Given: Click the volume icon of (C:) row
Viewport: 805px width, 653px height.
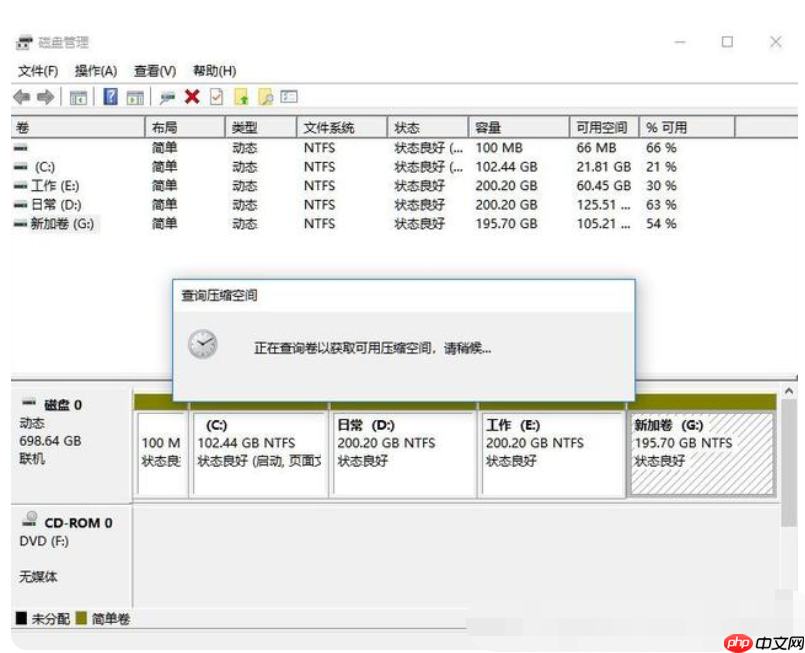Looking at the screenshot, I should (x=21, y=166).
